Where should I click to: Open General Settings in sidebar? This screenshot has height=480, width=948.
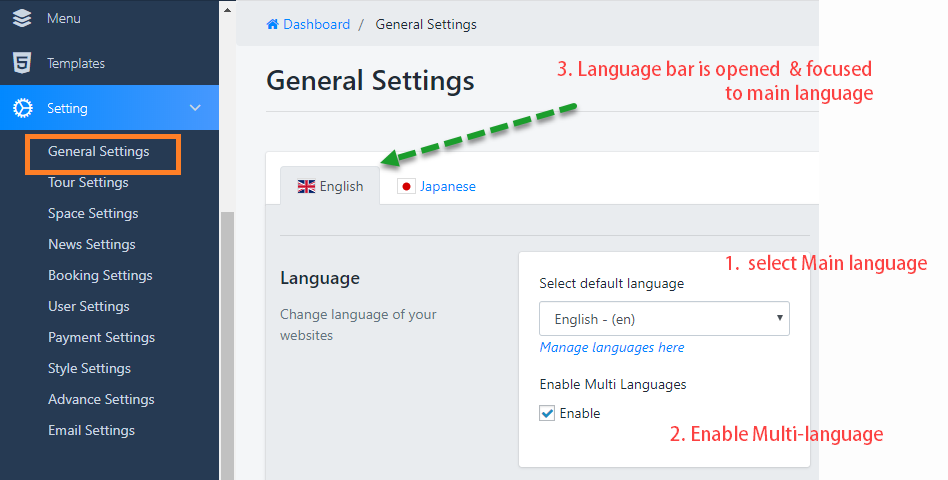pos(98,152)
